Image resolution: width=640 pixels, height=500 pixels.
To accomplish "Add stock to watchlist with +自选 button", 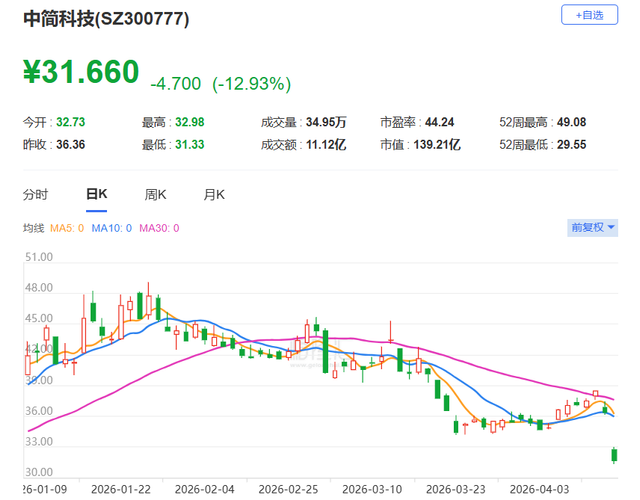I will (x=589, y=15).
